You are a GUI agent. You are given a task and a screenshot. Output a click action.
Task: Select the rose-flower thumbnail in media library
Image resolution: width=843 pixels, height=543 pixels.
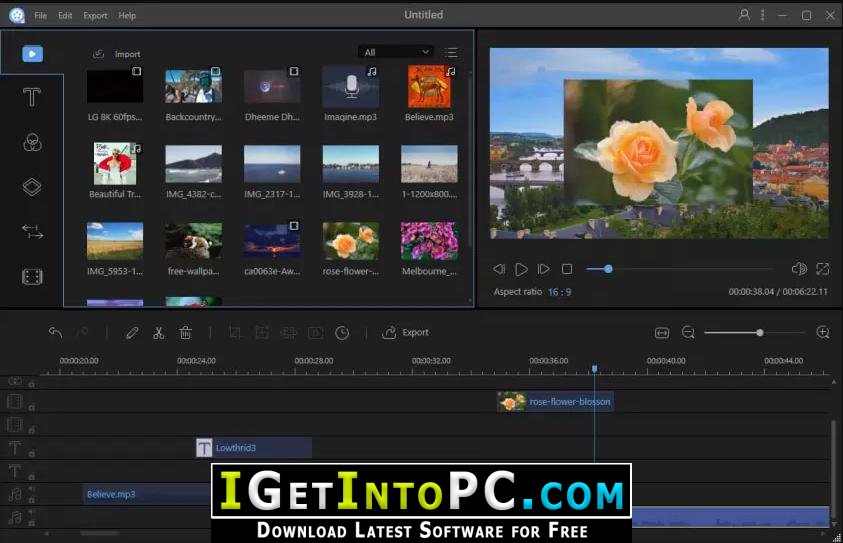click(351, 241)
